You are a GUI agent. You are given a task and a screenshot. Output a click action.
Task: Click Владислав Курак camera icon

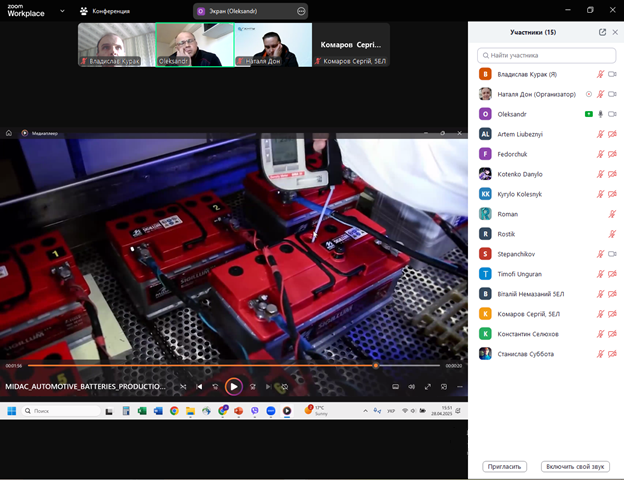tap(612, 74)
